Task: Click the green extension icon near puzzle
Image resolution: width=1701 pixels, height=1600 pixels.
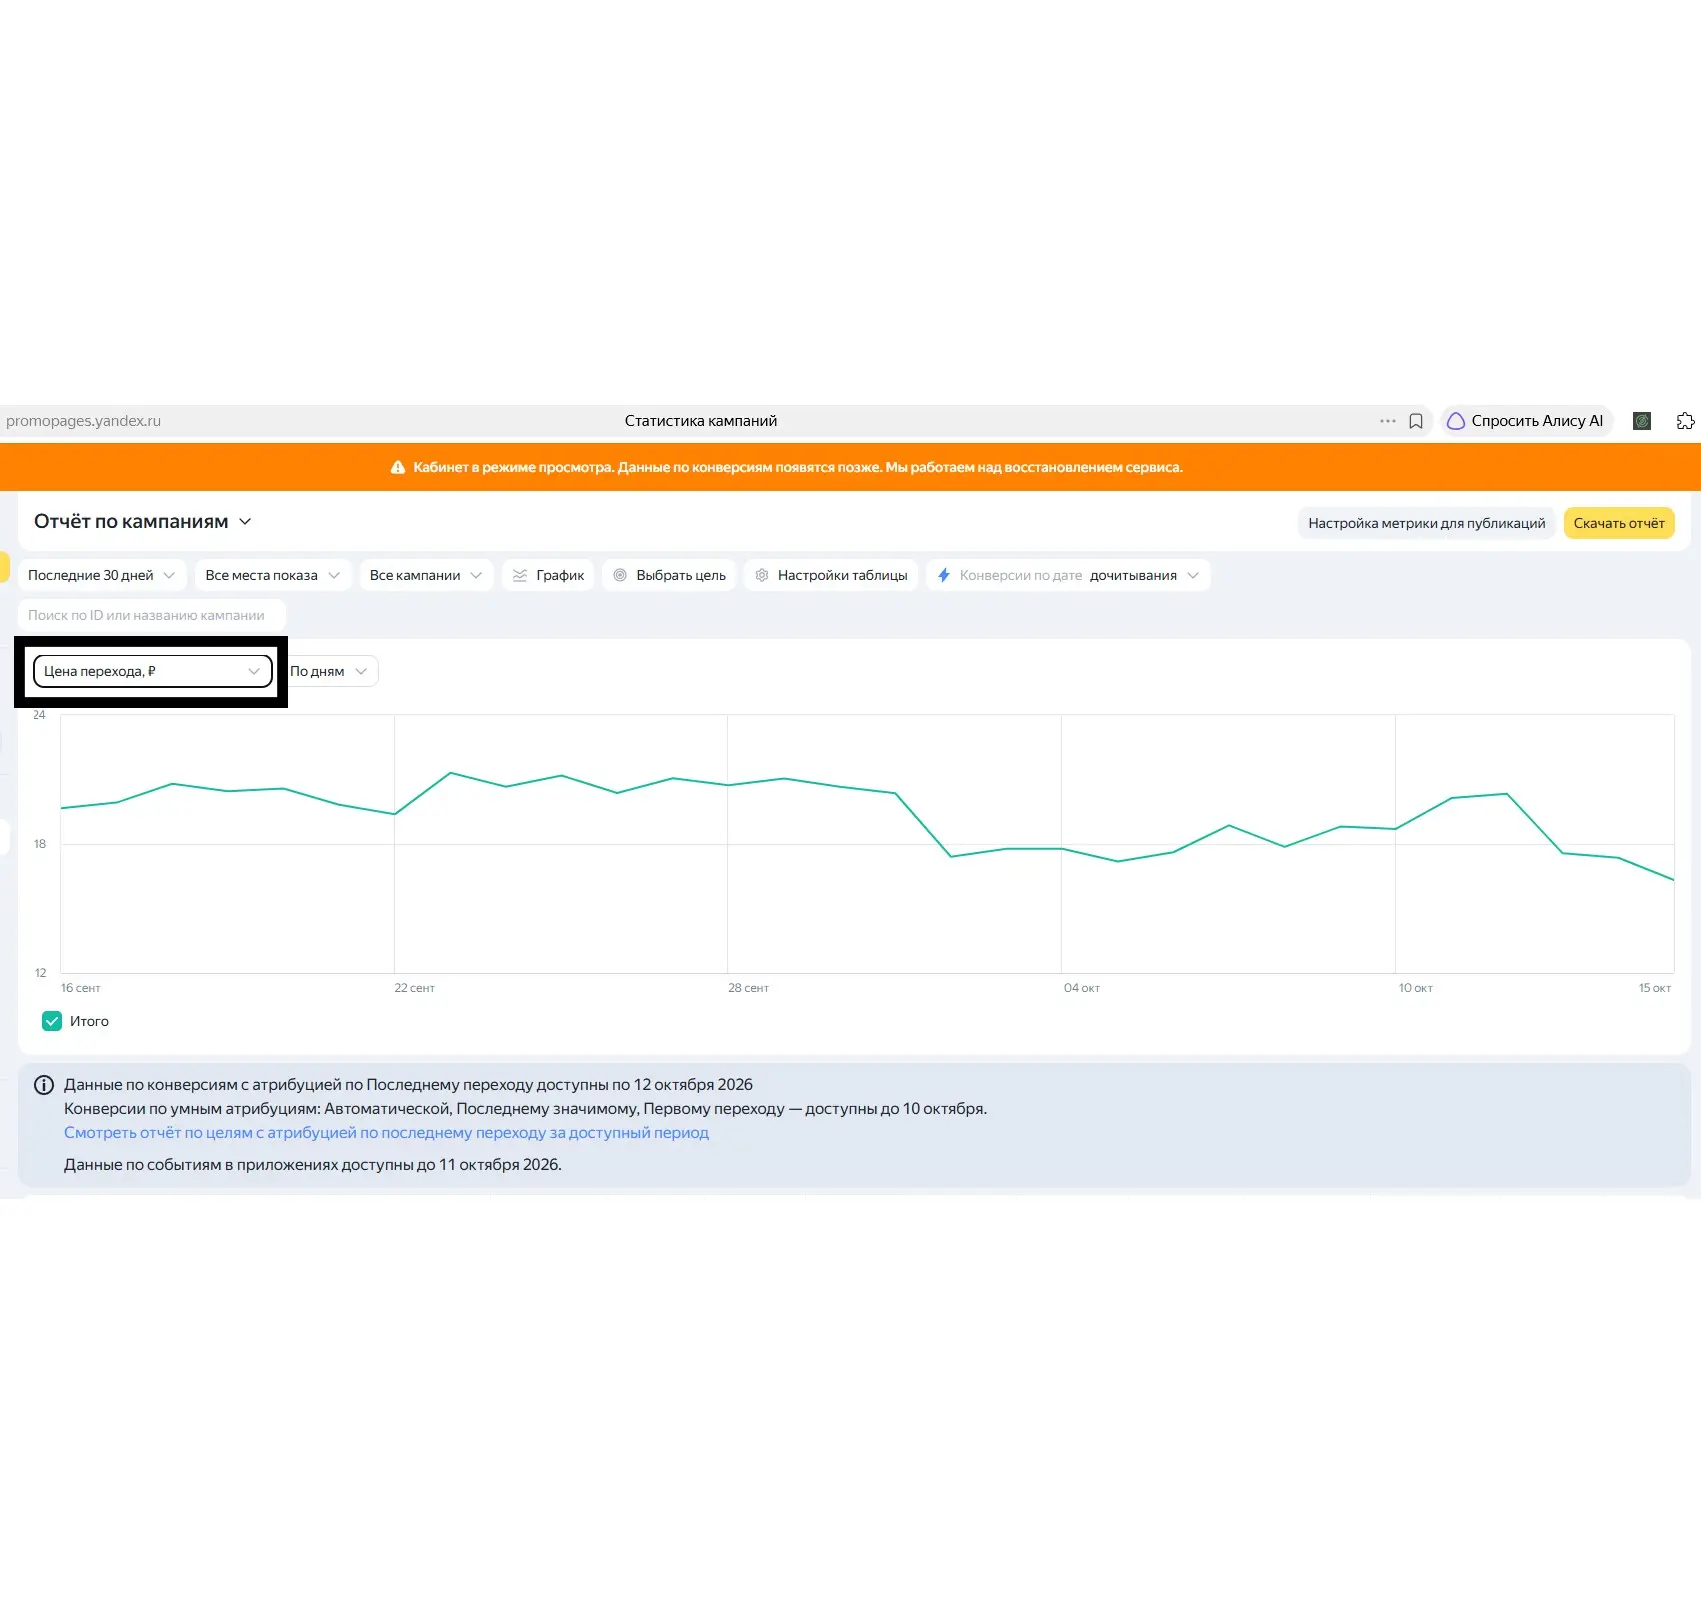Action: click(x=1641, y=421)
